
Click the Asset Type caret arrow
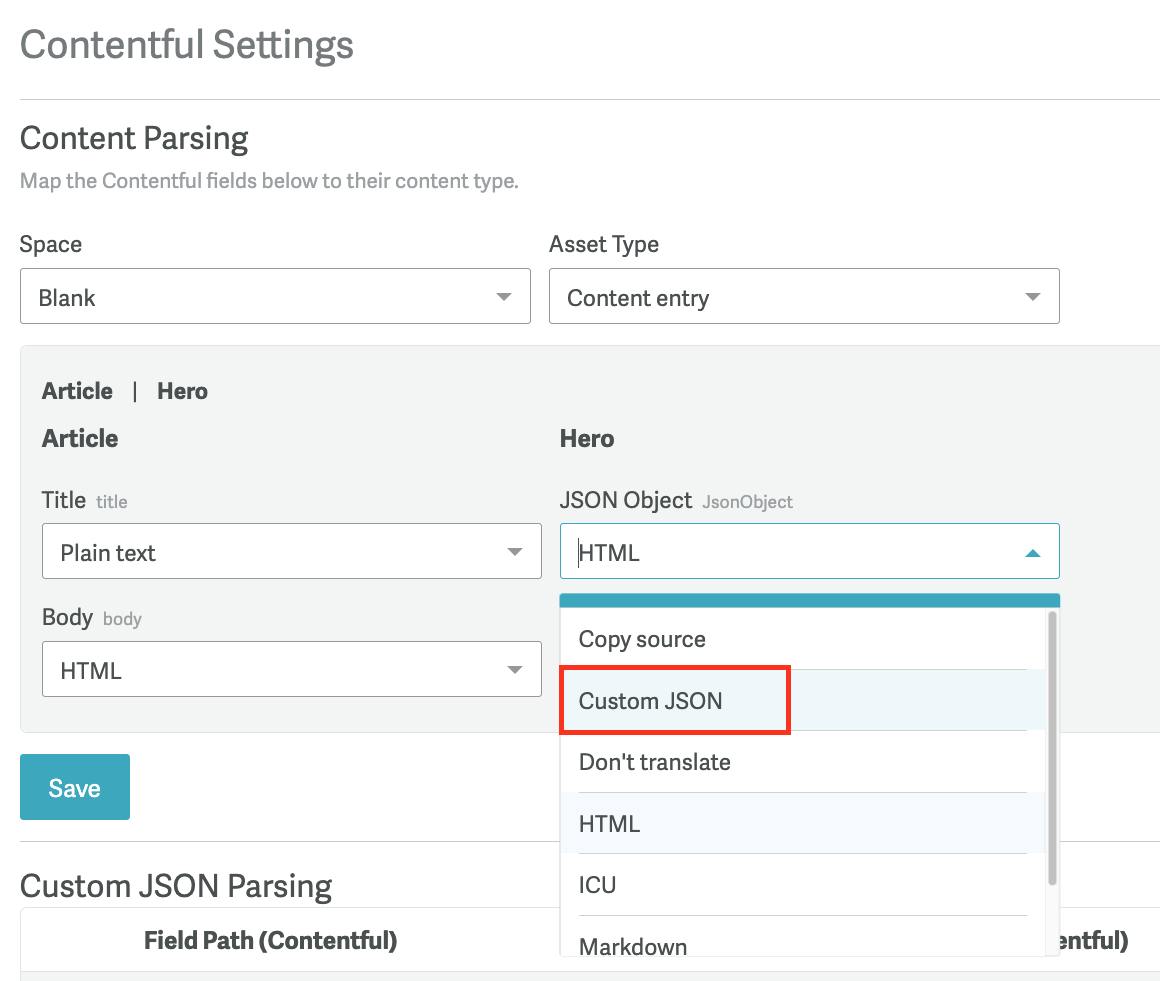(x=1032, y=297)
